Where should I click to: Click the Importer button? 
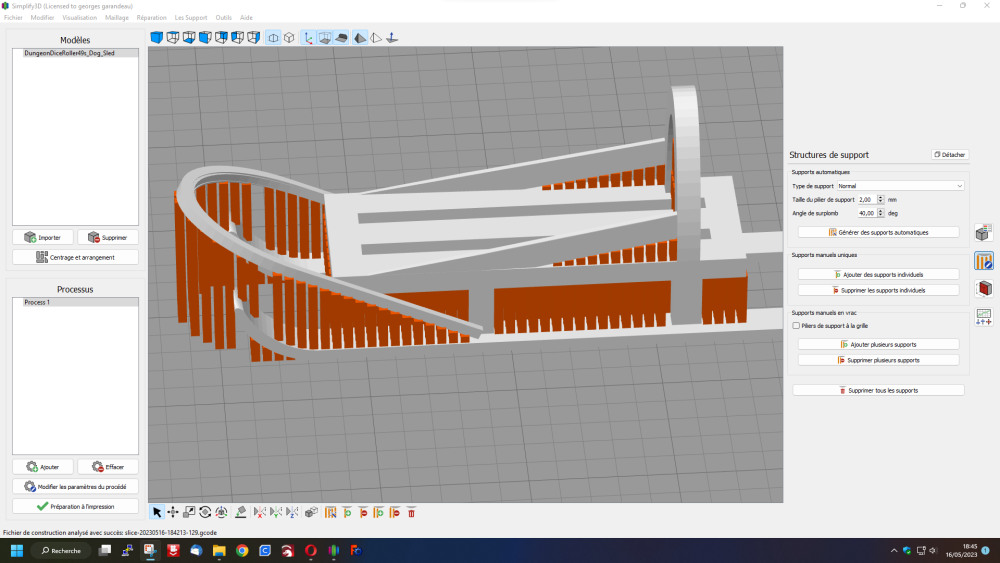(x=43, y=237)
